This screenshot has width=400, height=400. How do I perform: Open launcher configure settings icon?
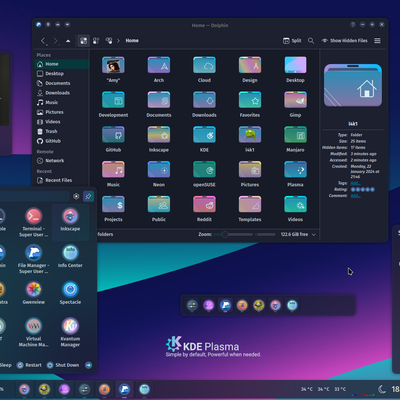coord(76,196)
